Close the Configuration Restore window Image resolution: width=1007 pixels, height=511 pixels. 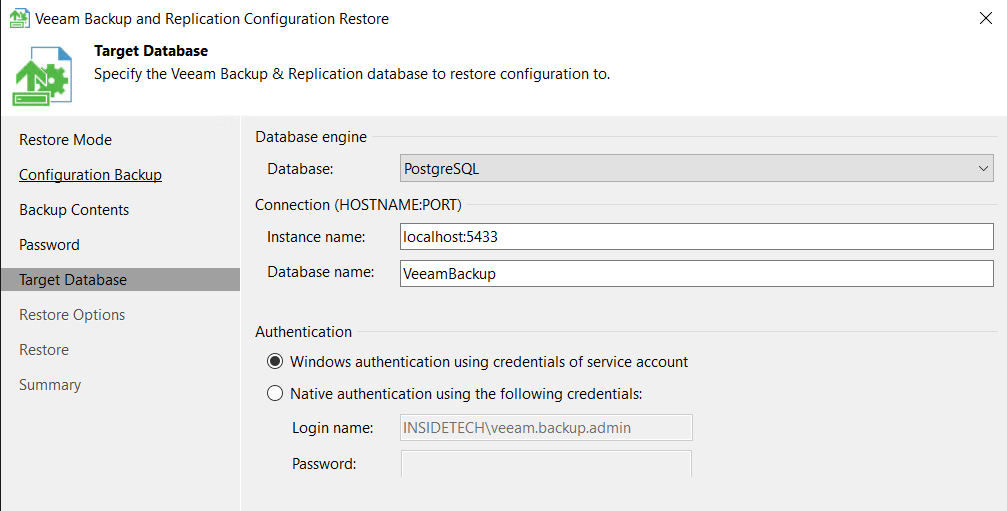coord(986,18)
